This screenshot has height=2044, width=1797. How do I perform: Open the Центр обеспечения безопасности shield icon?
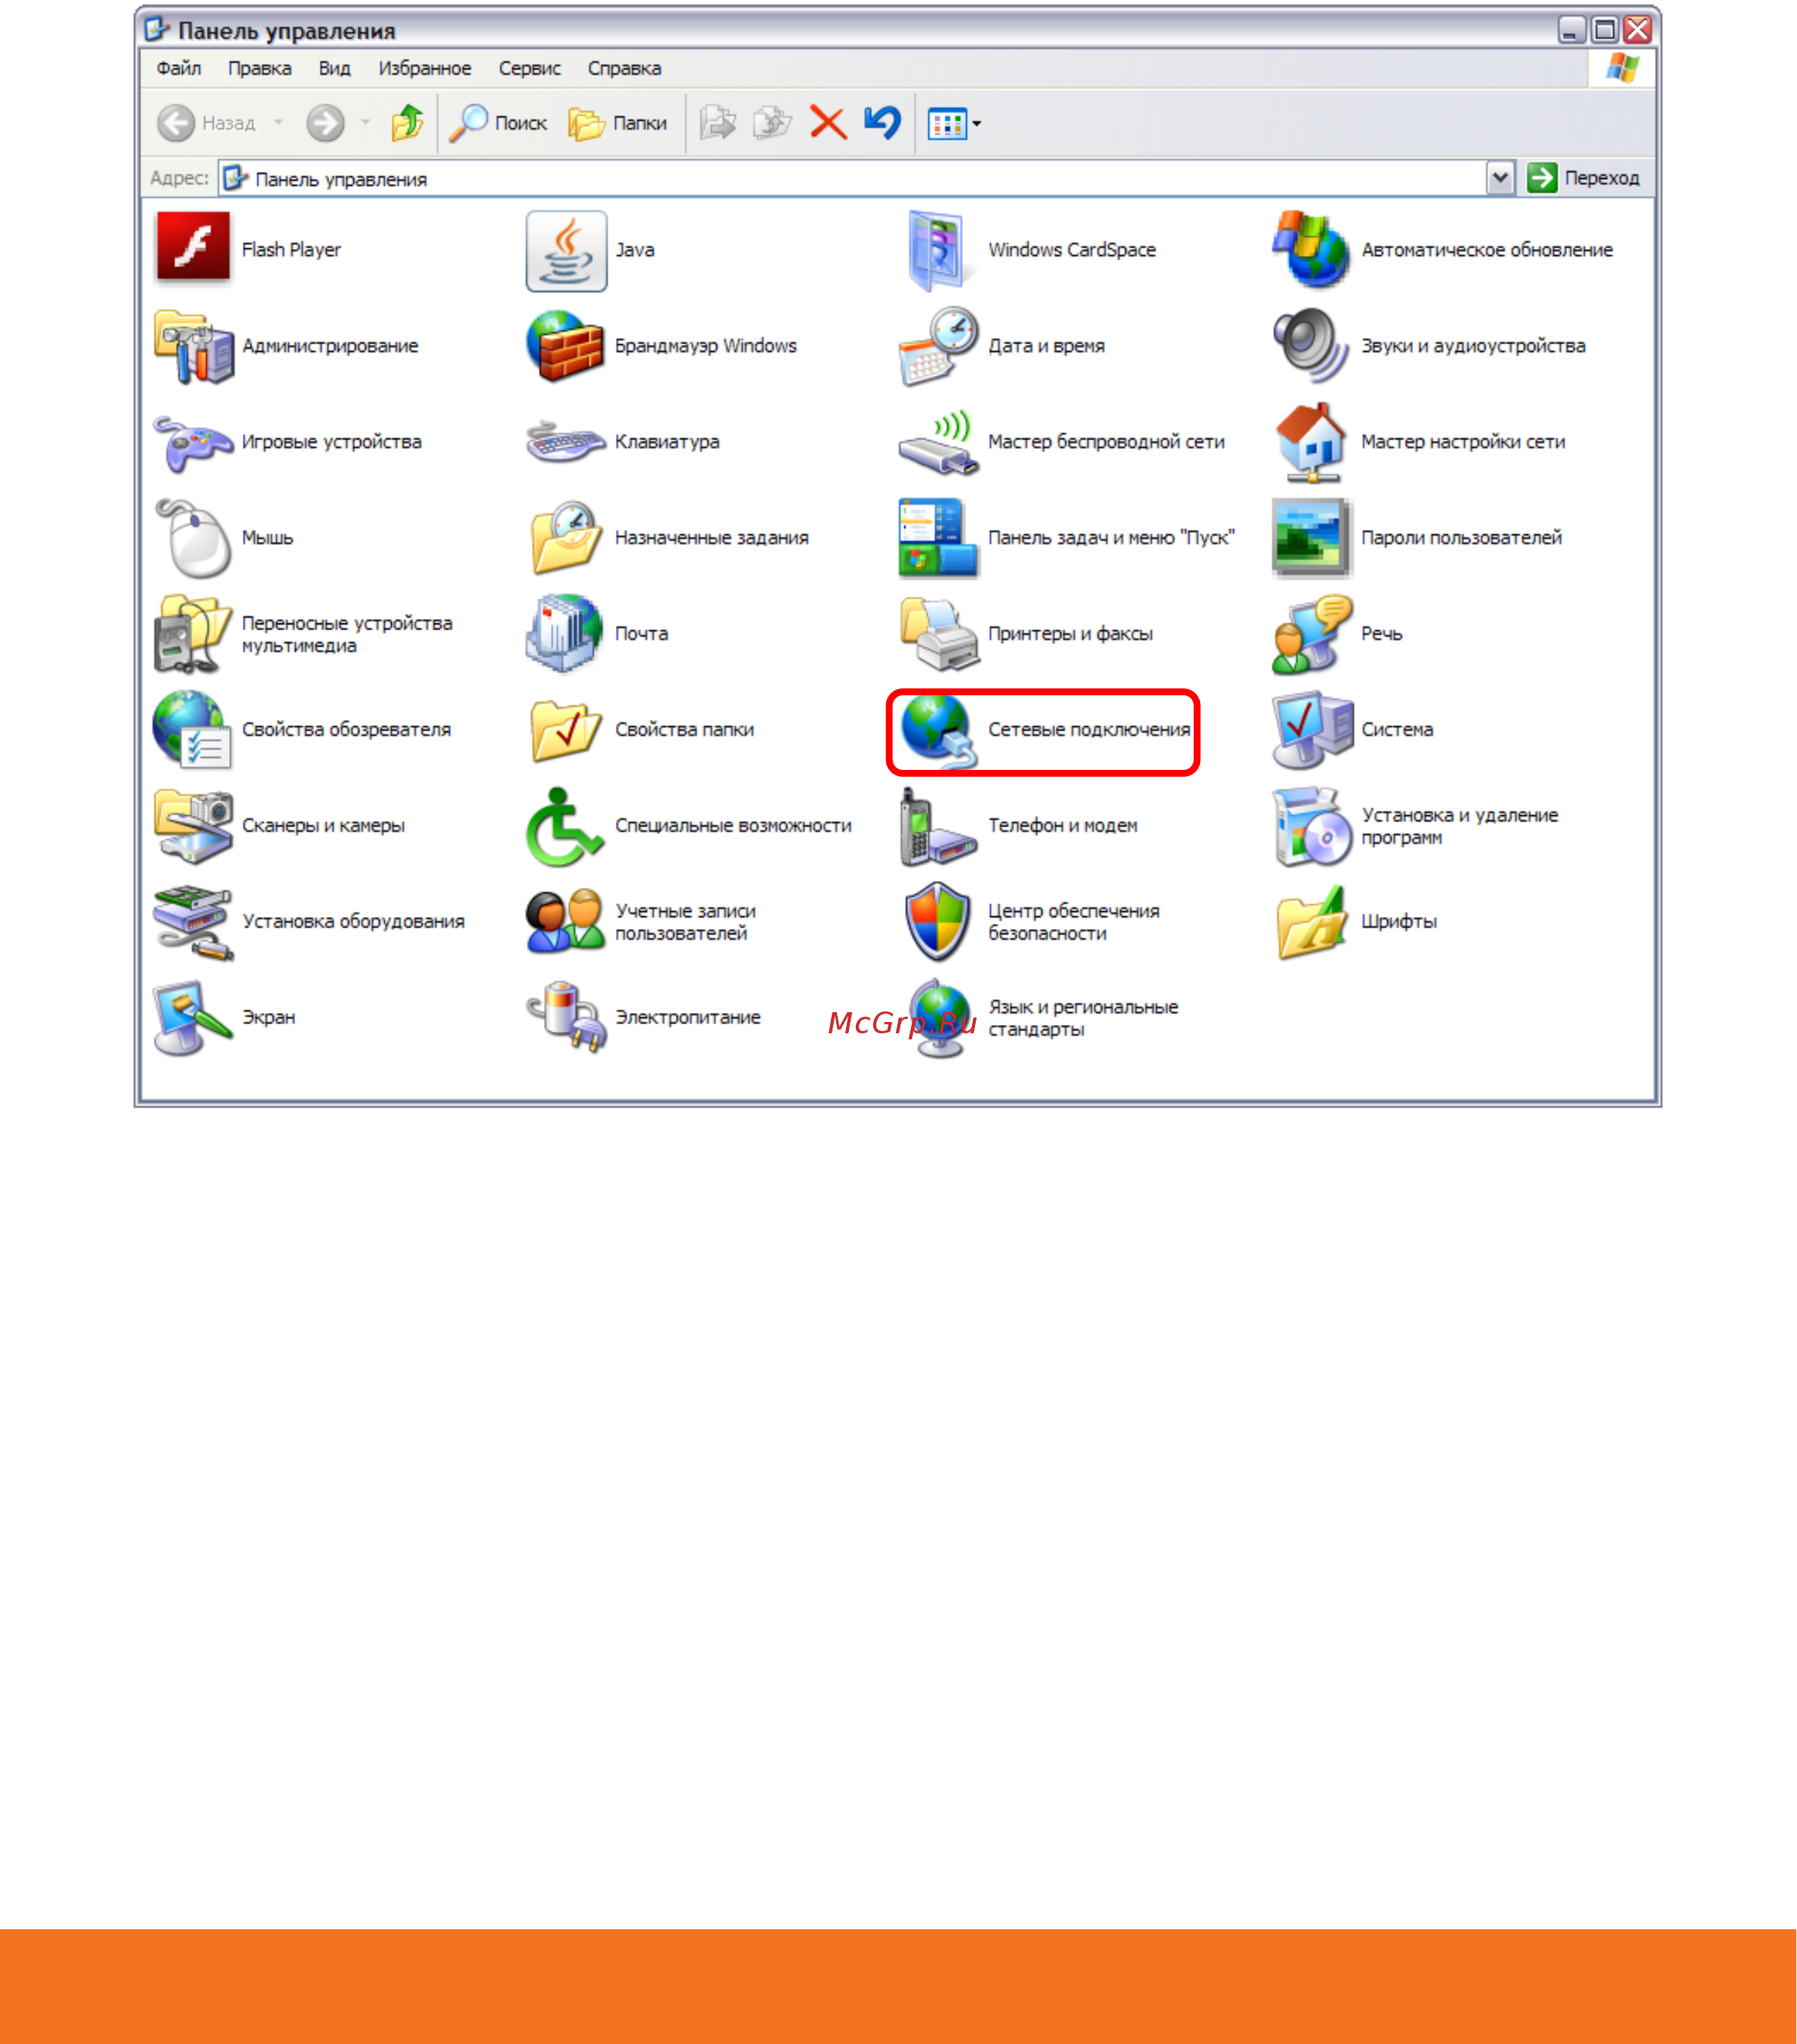tap(938, 922)
